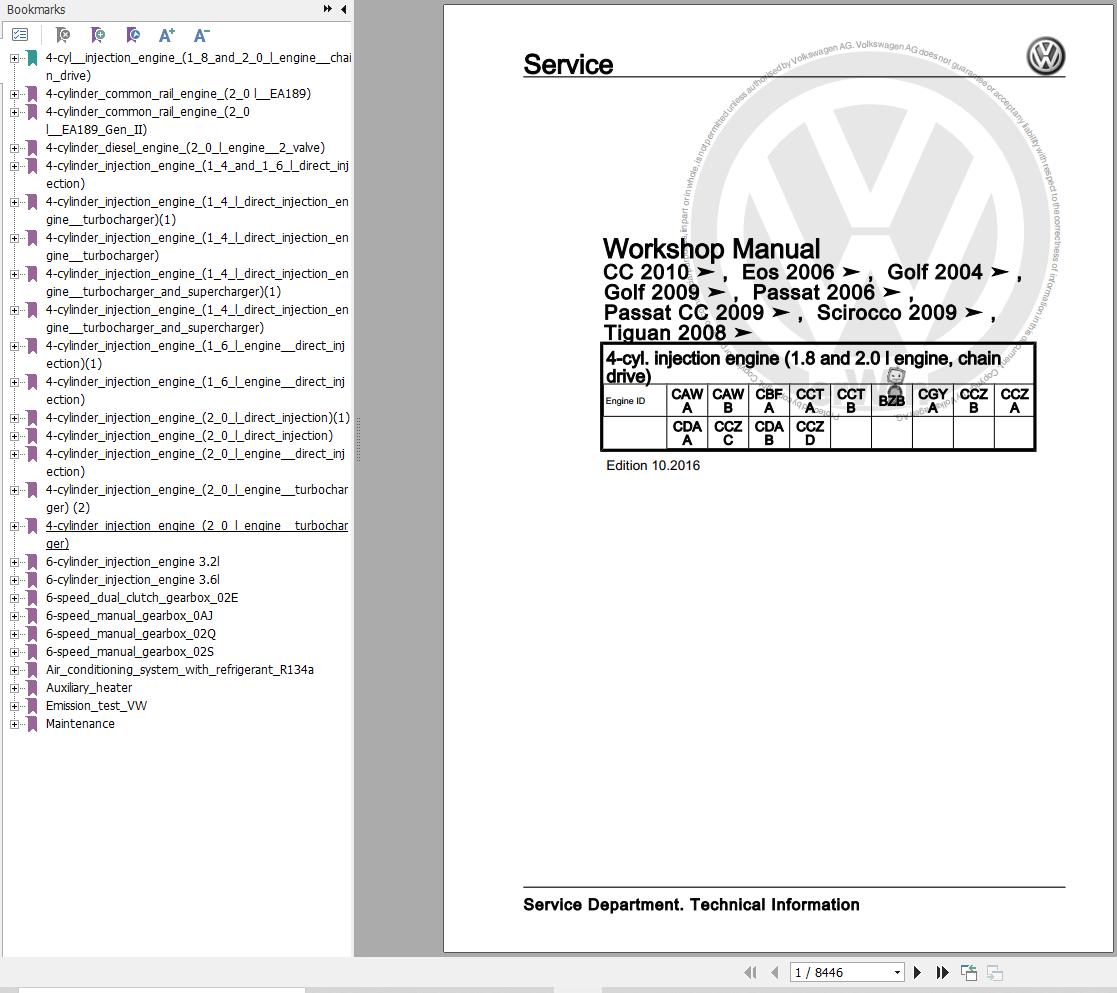
Task: Click the double-arrow icon in Bookmarks header
Action: coord(328,9)
